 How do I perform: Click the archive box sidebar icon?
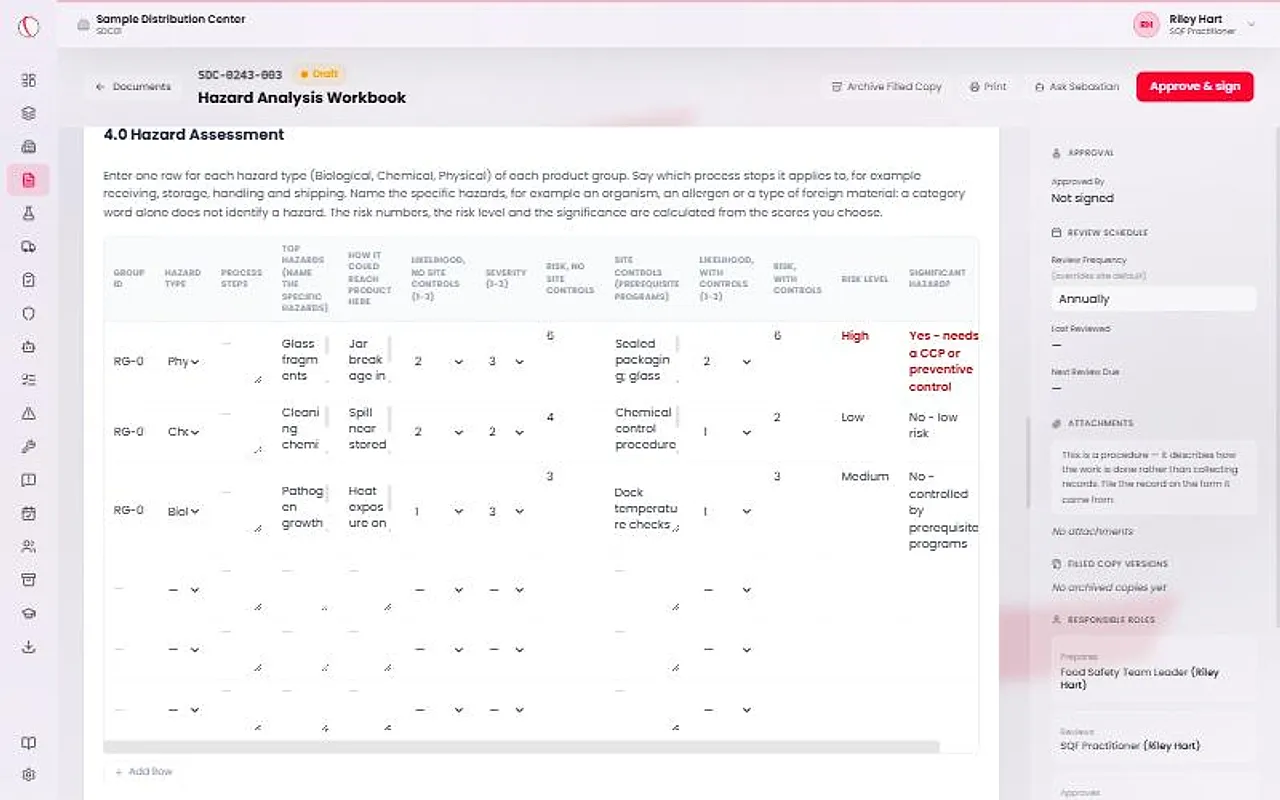28,580
